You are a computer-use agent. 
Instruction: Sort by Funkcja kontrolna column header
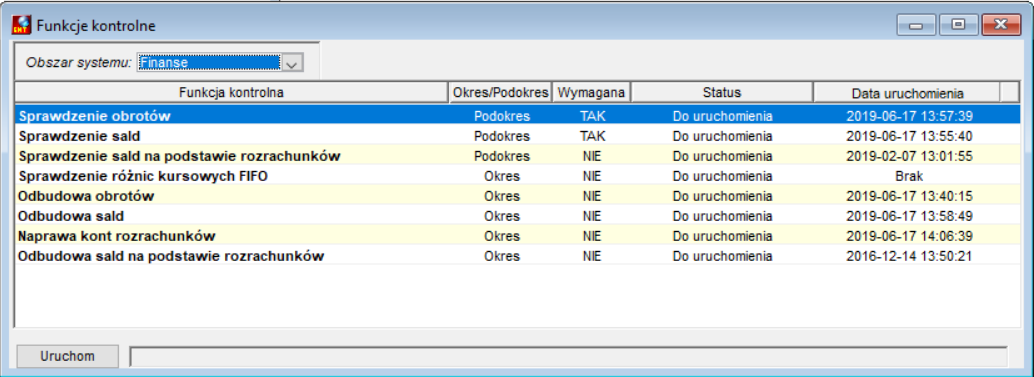231,93
